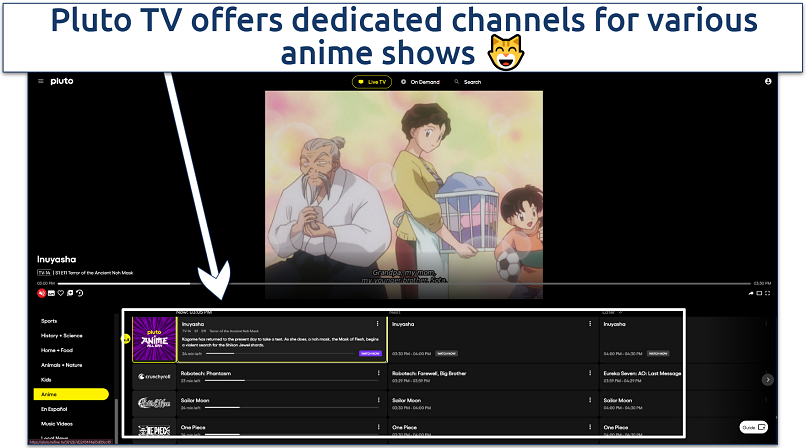Viewport: 806px width, 448px height.
Task: Select the Crunchyroll channel logo
Action: [155, 377]
